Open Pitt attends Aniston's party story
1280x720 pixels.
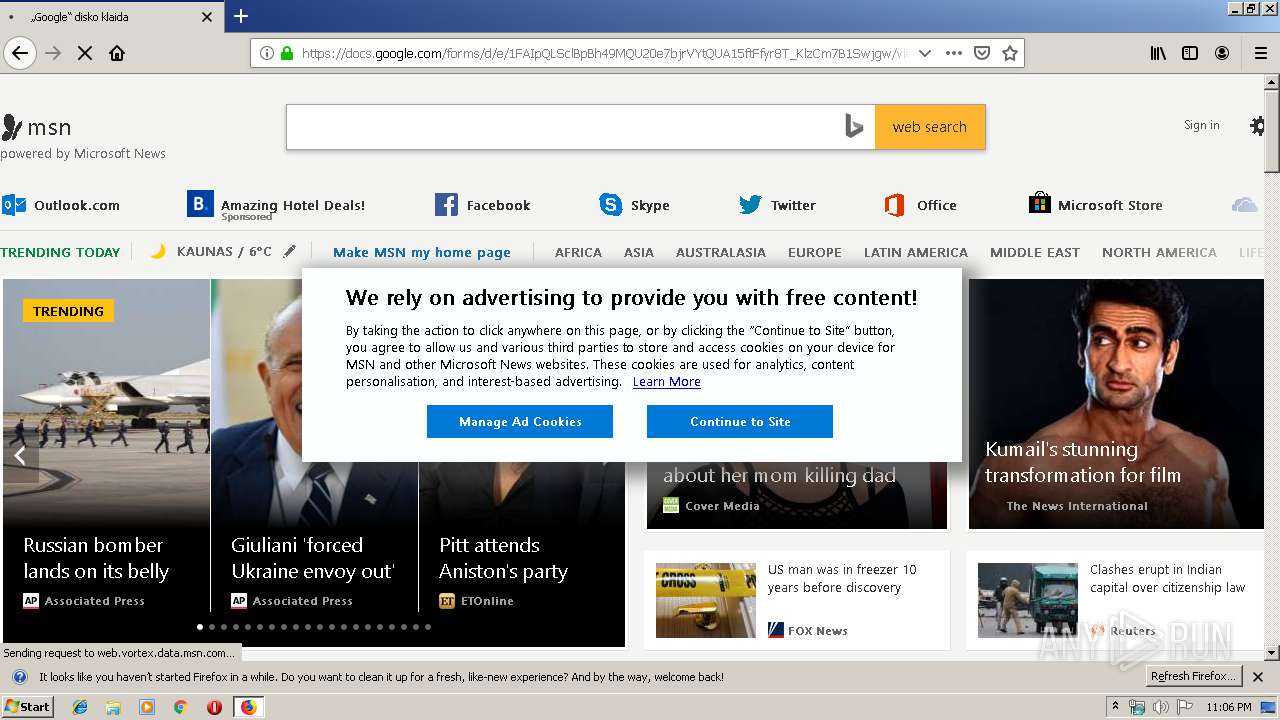click(503, 558)
